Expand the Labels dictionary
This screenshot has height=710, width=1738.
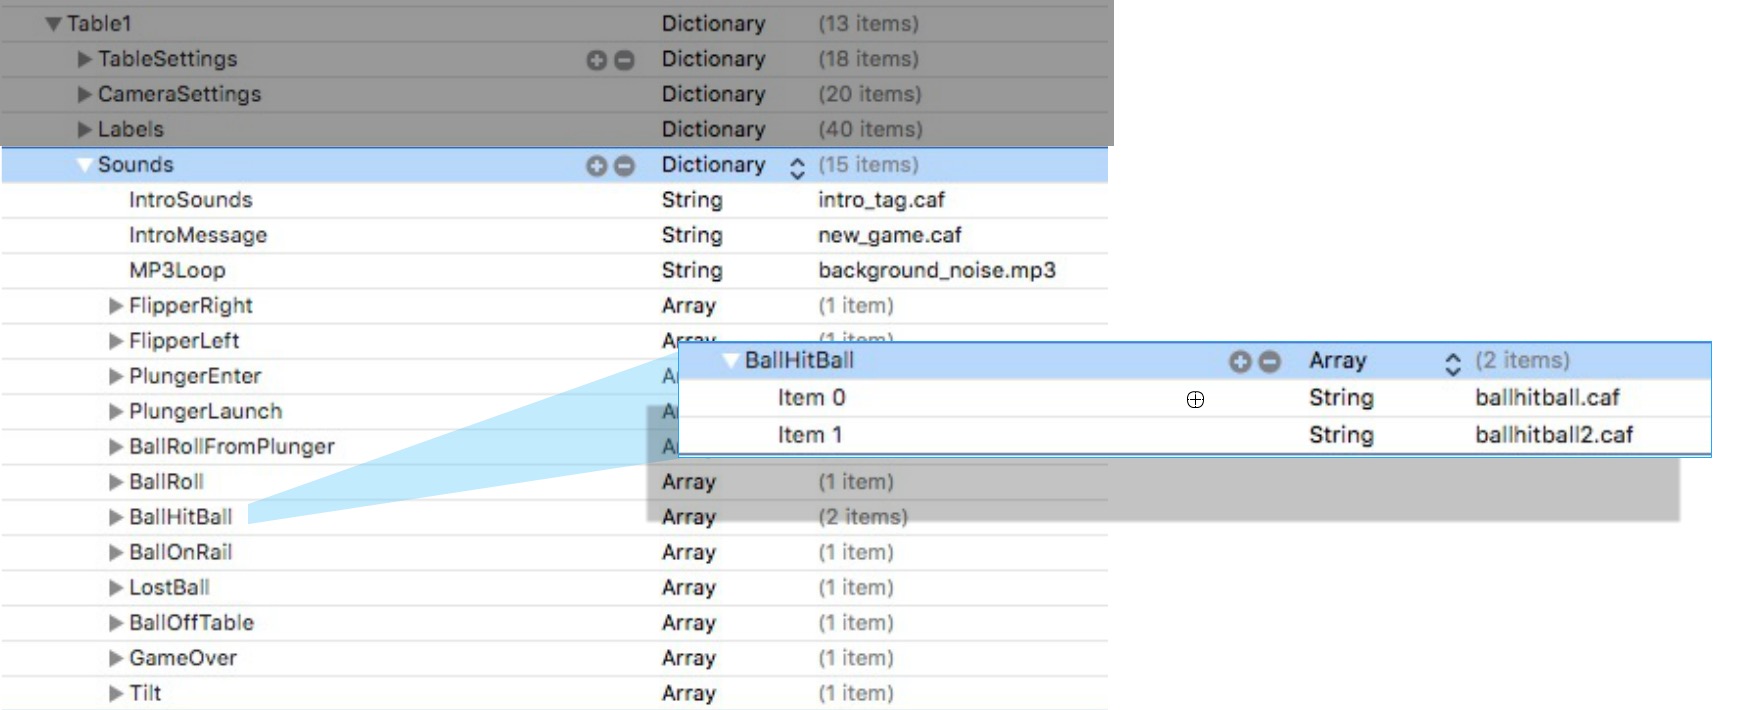[x=85, y=130]
